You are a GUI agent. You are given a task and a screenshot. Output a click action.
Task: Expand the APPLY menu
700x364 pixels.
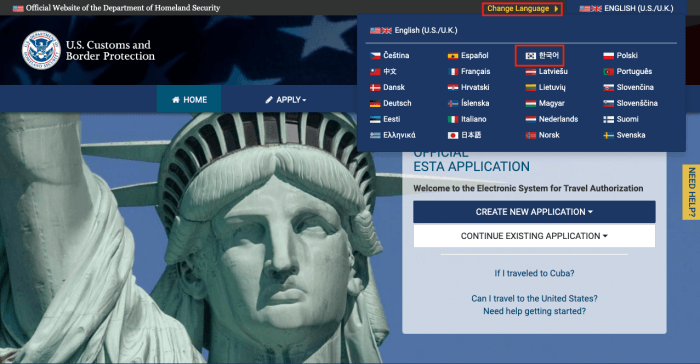[x=286, y=100]
